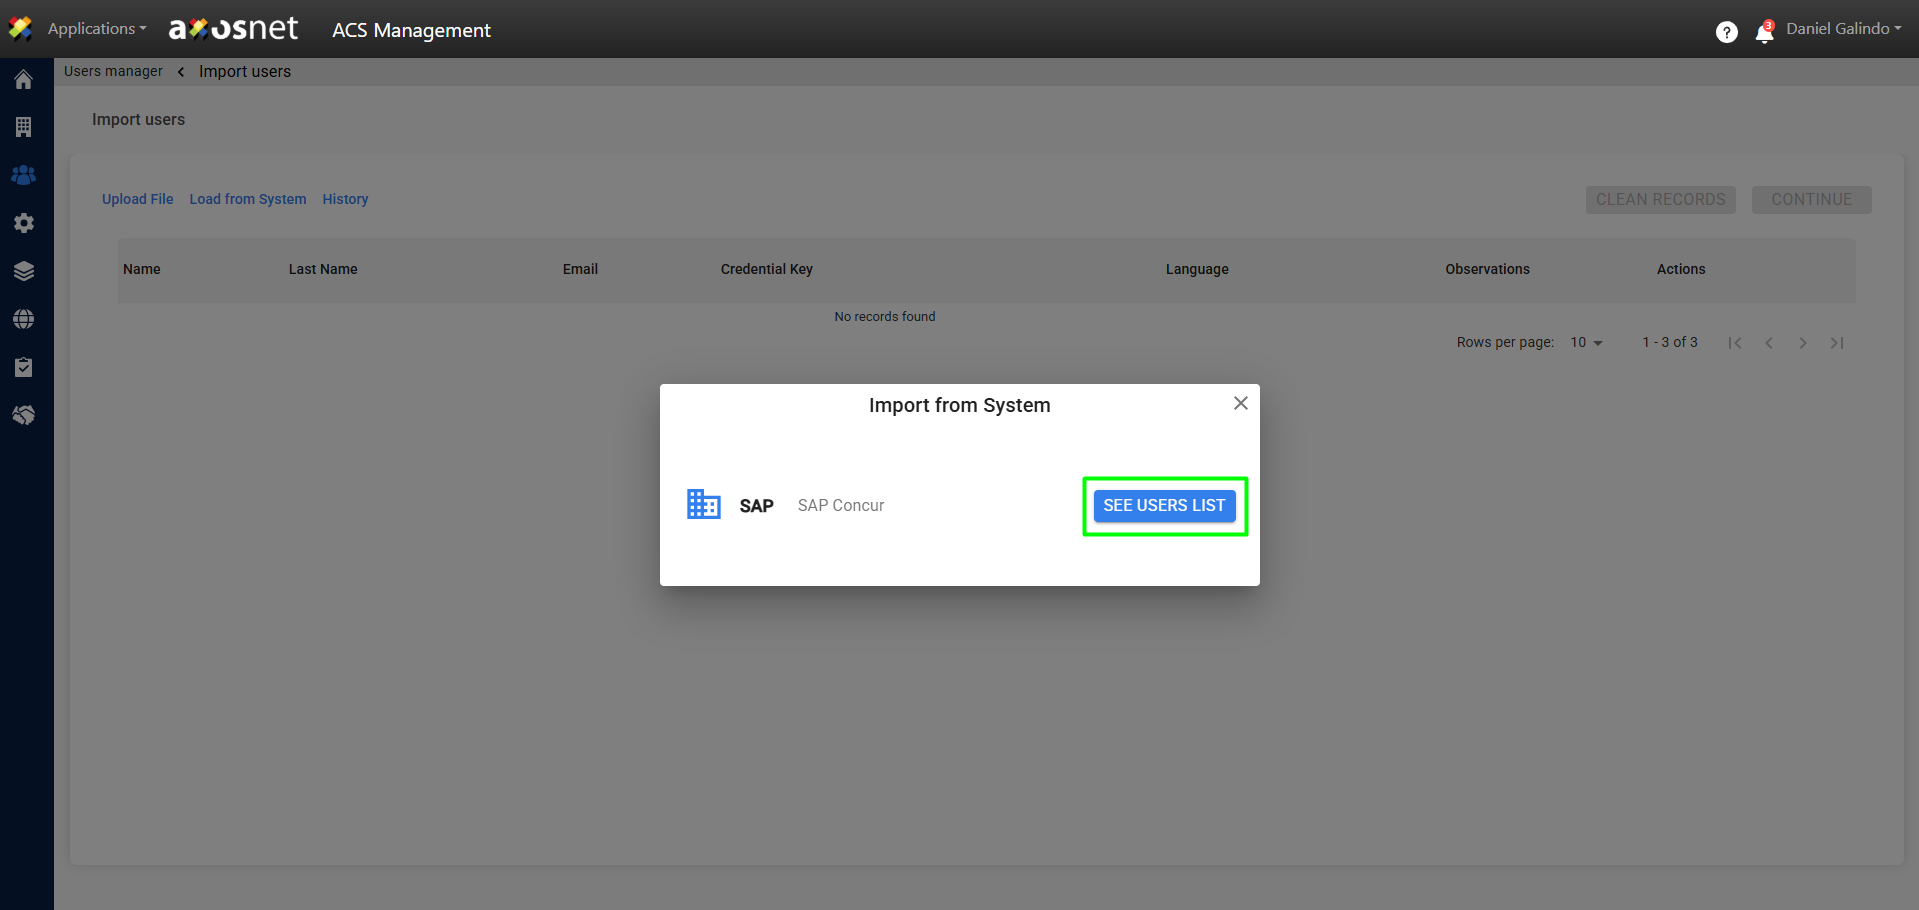Open the help question mark icon

1726,32
